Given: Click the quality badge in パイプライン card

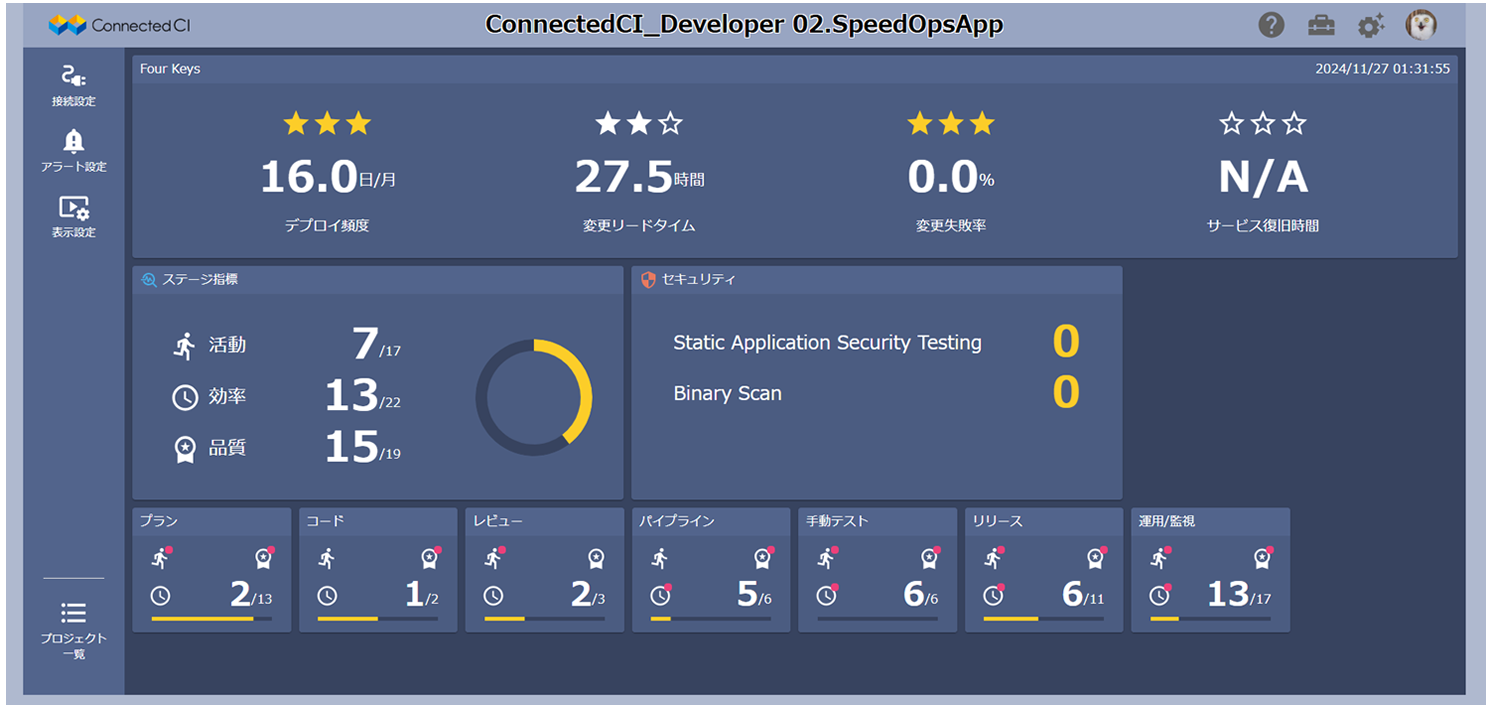Looking at the screenshot, I should 764,558.
